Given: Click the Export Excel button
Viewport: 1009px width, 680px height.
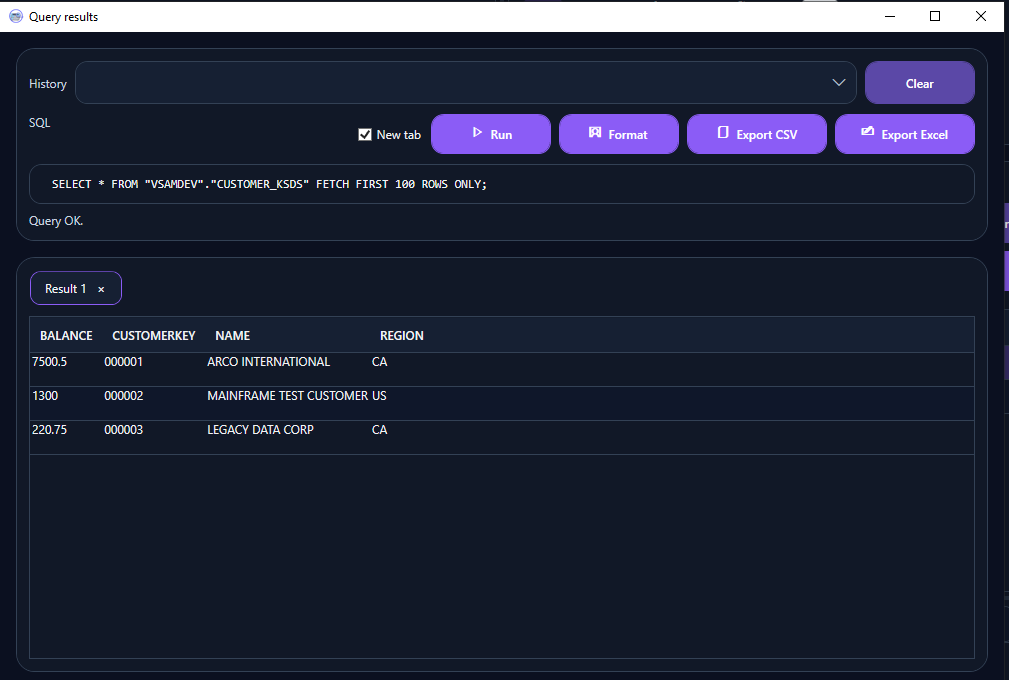Looking at the screenshot, I should point(905,134).
